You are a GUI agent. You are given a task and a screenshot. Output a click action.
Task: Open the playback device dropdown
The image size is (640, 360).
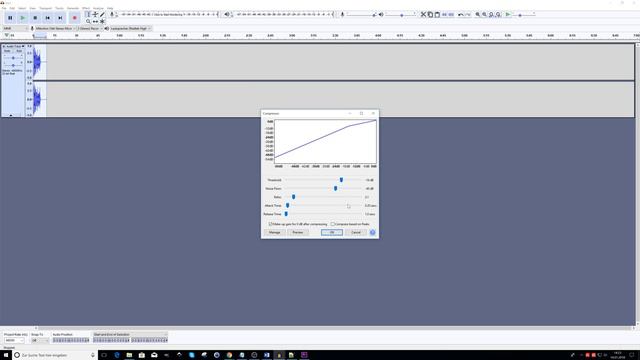(130, 29)
